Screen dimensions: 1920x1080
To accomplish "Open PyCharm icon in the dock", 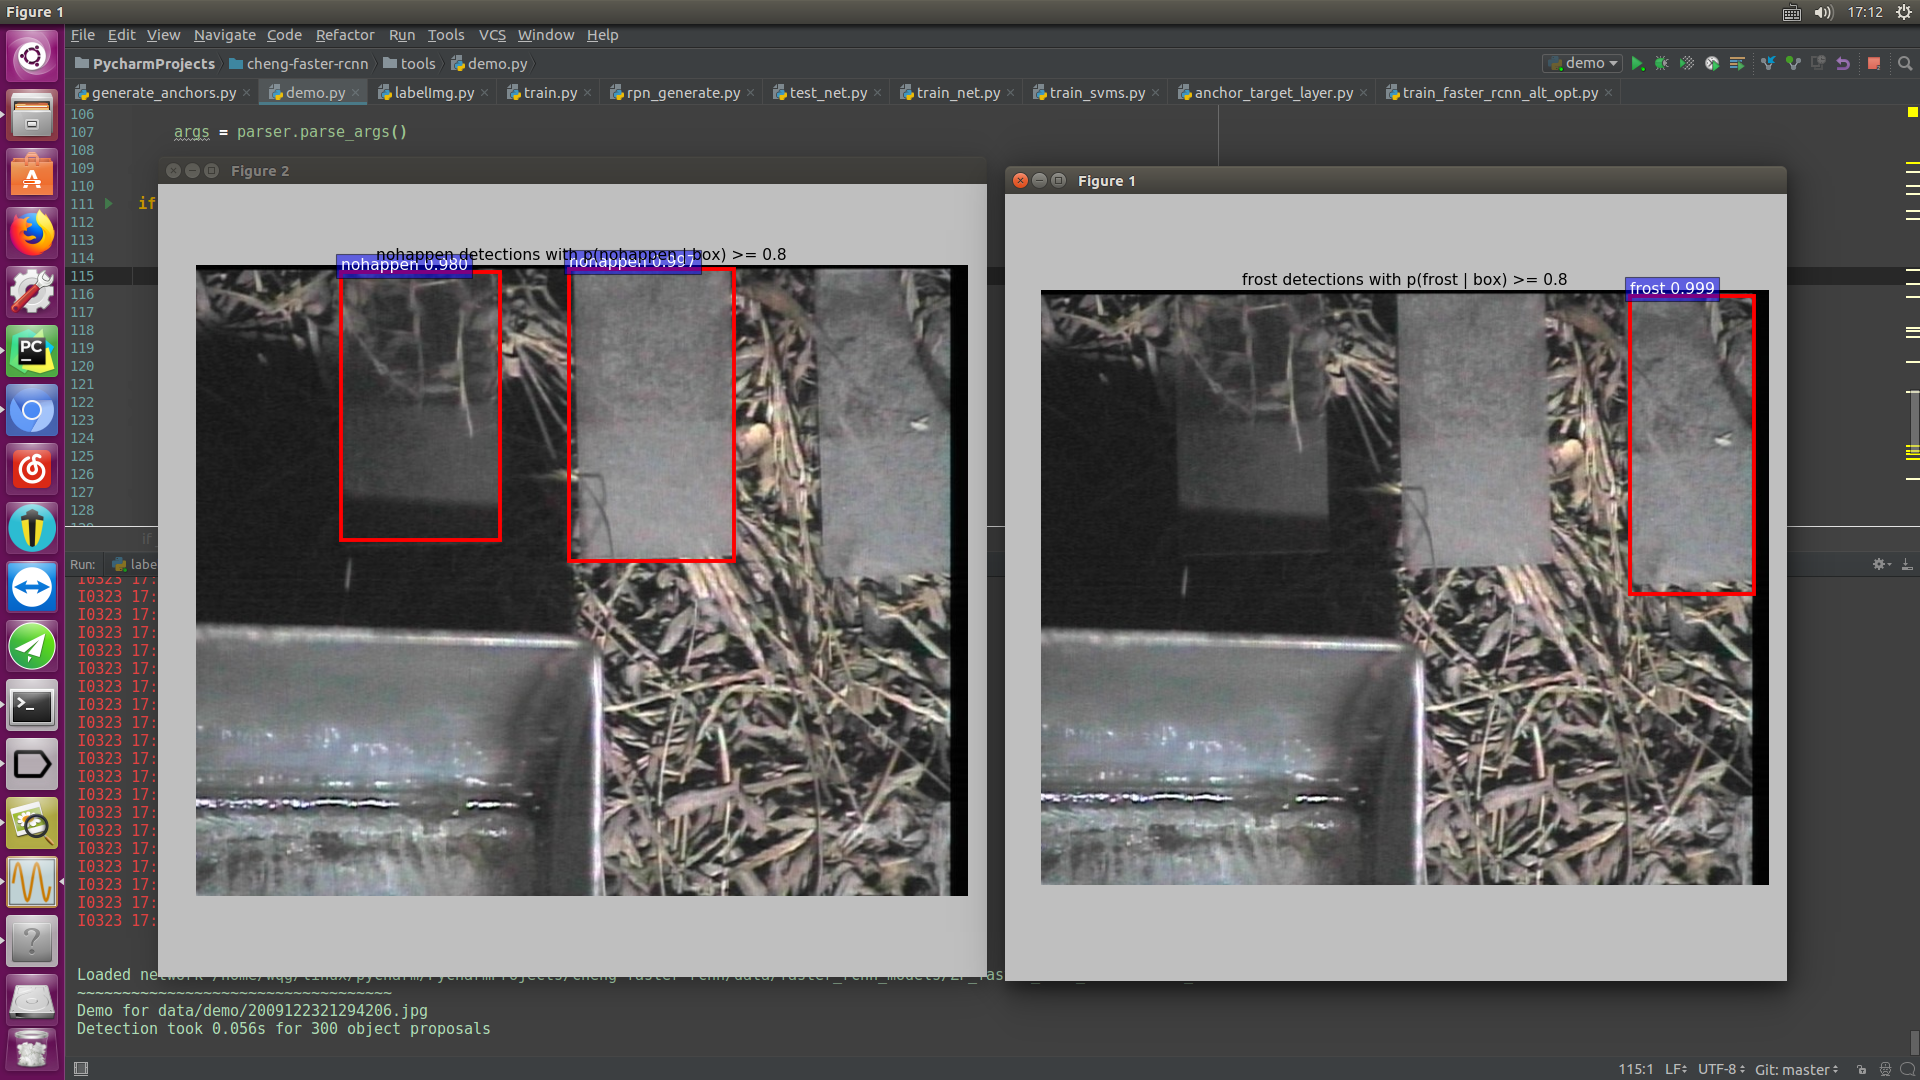I will 32,352.
